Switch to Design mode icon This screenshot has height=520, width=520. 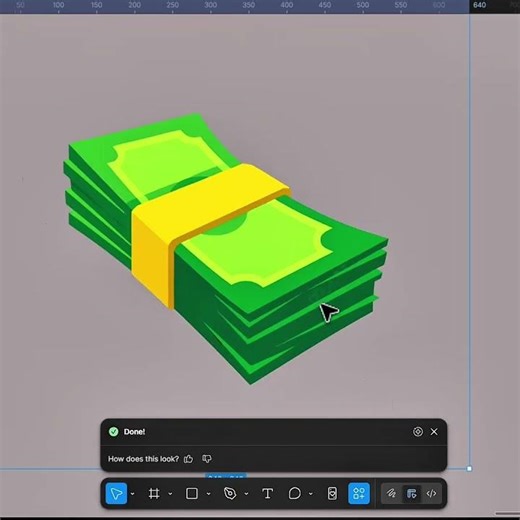(x=411, y=493)
